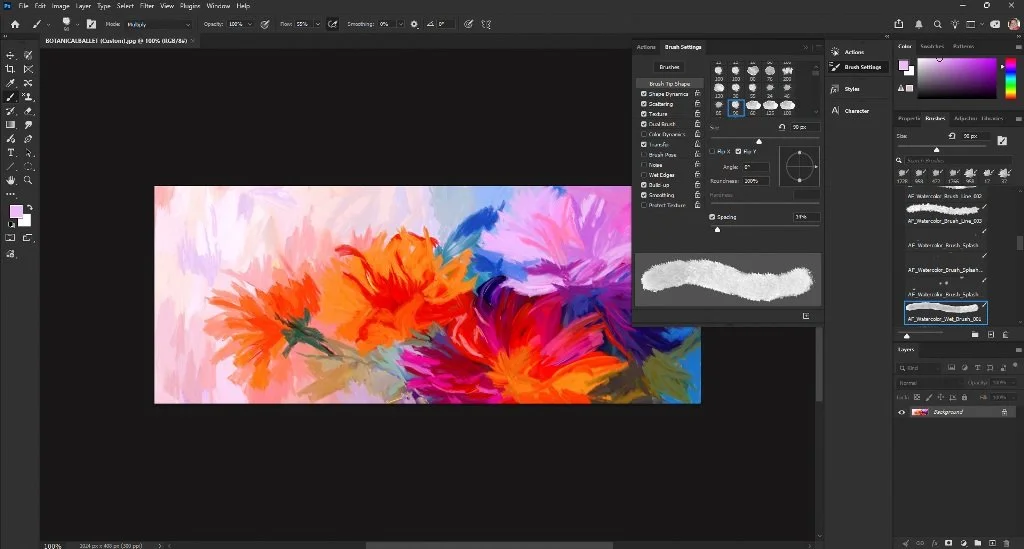Select the Zoom tool
The height and width of the screenshot is (549, 1024).
tap(28, 180)
